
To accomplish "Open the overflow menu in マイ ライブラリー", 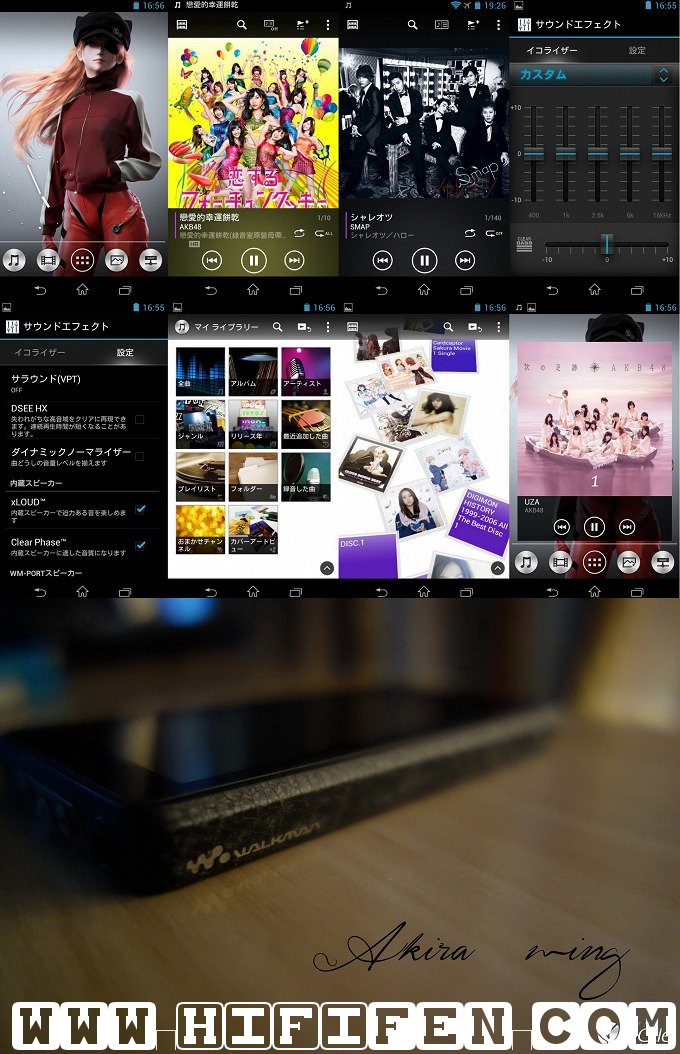I will (328, 327).
